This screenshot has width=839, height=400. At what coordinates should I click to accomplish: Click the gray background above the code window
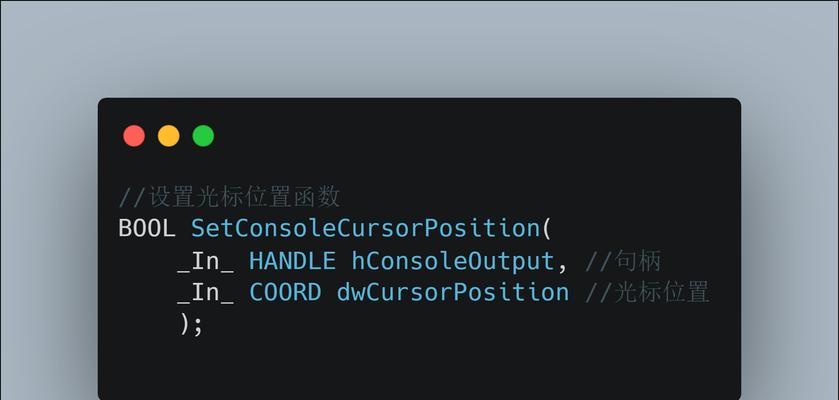[420, 48]
